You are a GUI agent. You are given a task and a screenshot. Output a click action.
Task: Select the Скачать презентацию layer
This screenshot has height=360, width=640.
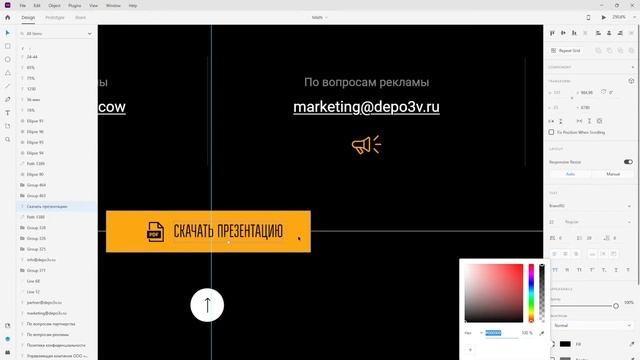click(56, 207)
